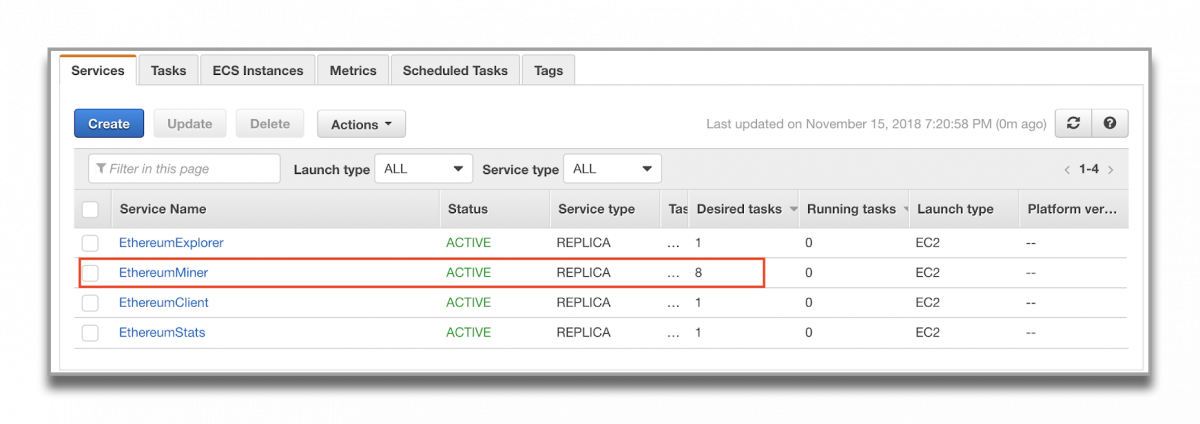1200x424 pixels.
Task: Tick the EthereumExplorer checkbox
Action: [x=91, y=243]
